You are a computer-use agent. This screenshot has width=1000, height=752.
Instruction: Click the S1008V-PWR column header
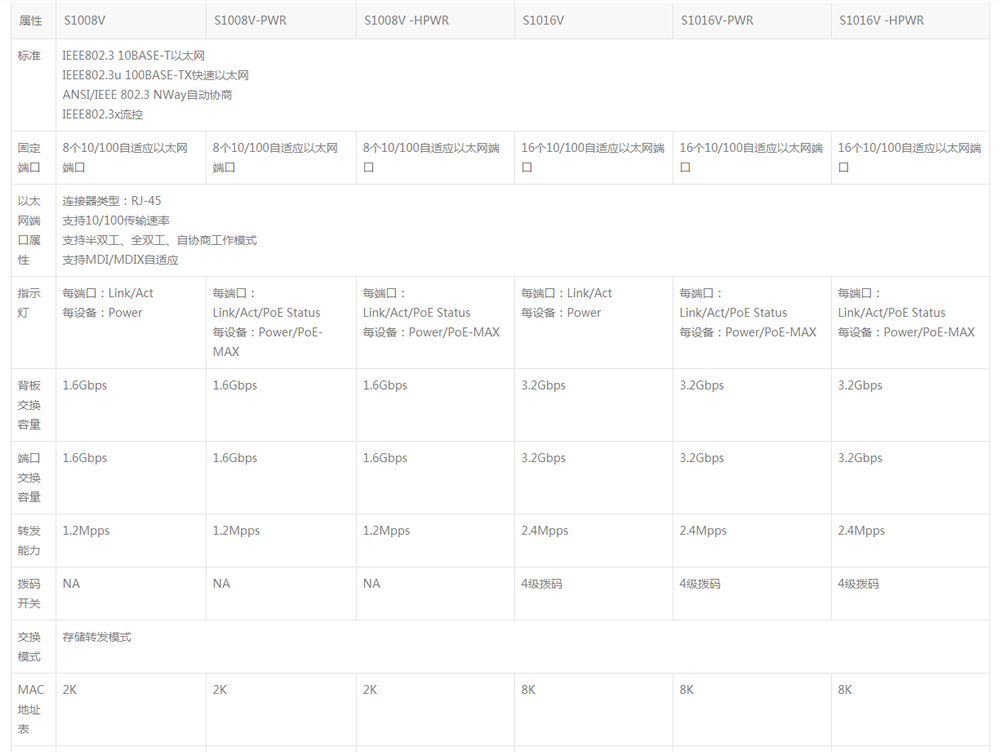pos(248,19)
